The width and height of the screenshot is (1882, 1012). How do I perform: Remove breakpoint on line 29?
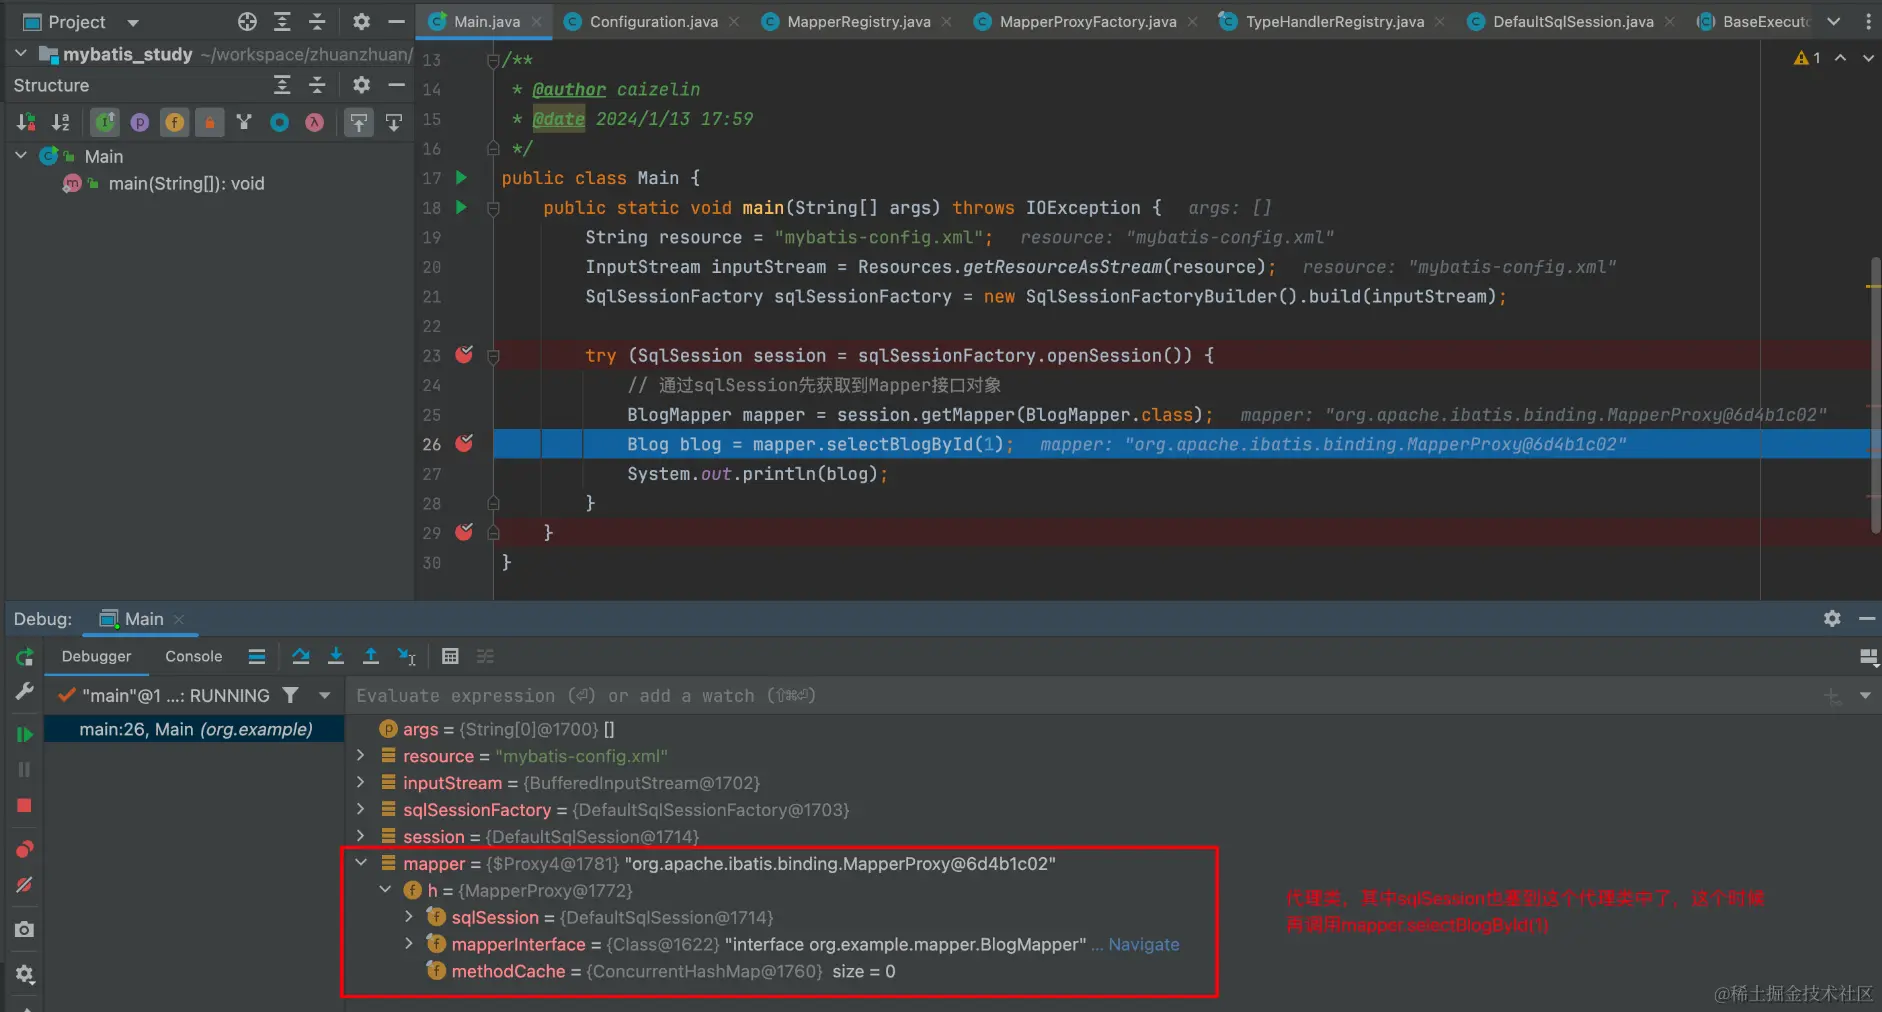tap(464, 532)
